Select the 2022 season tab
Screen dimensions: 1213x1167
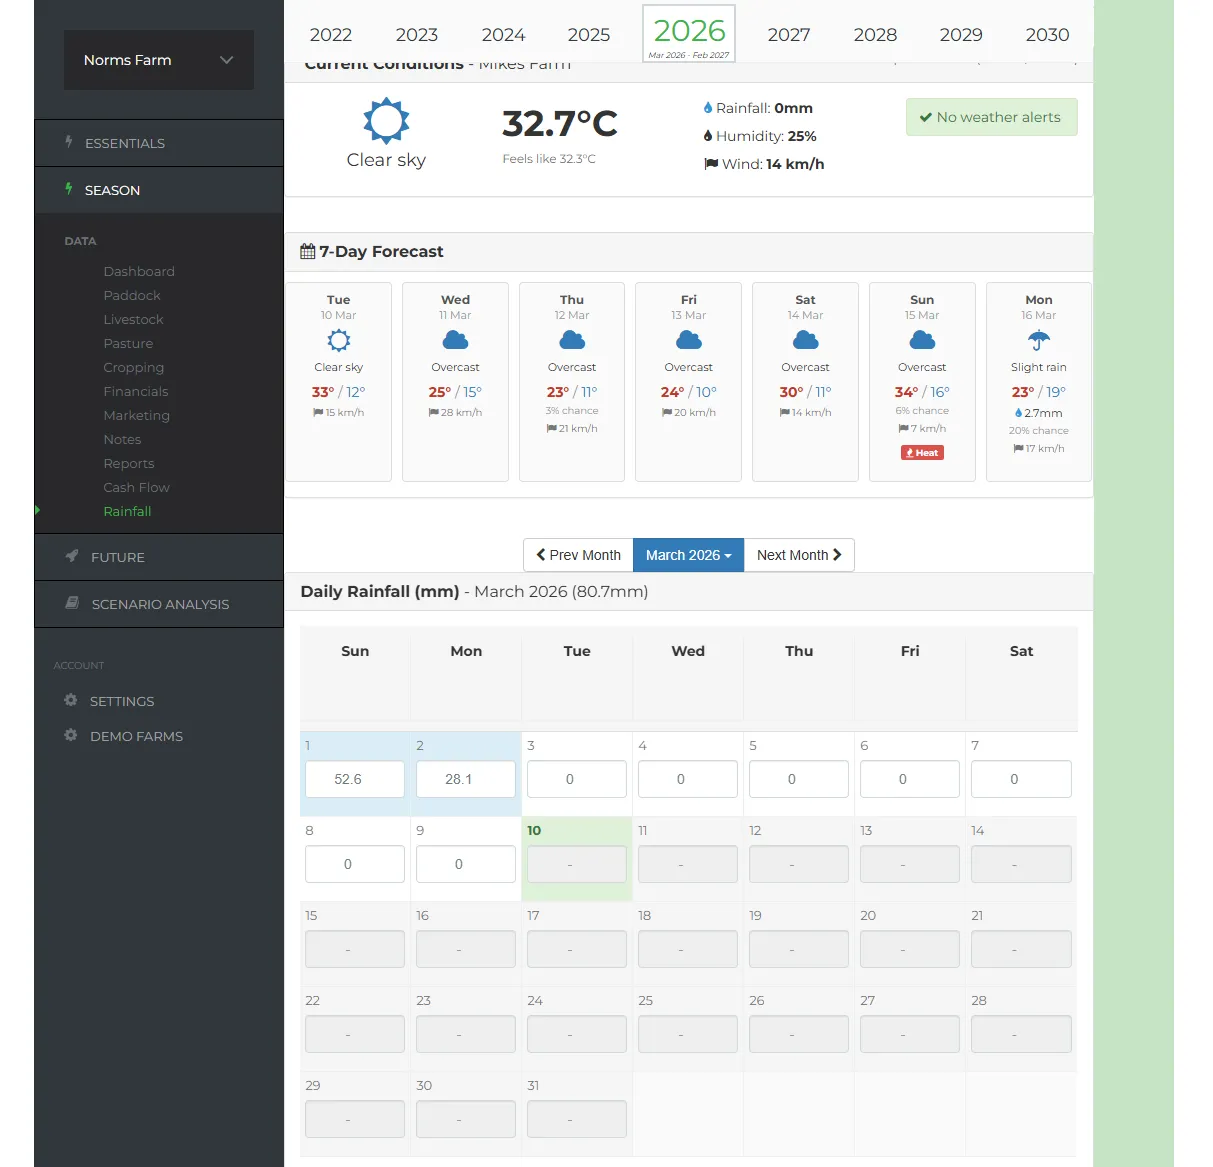click(331, 34)
